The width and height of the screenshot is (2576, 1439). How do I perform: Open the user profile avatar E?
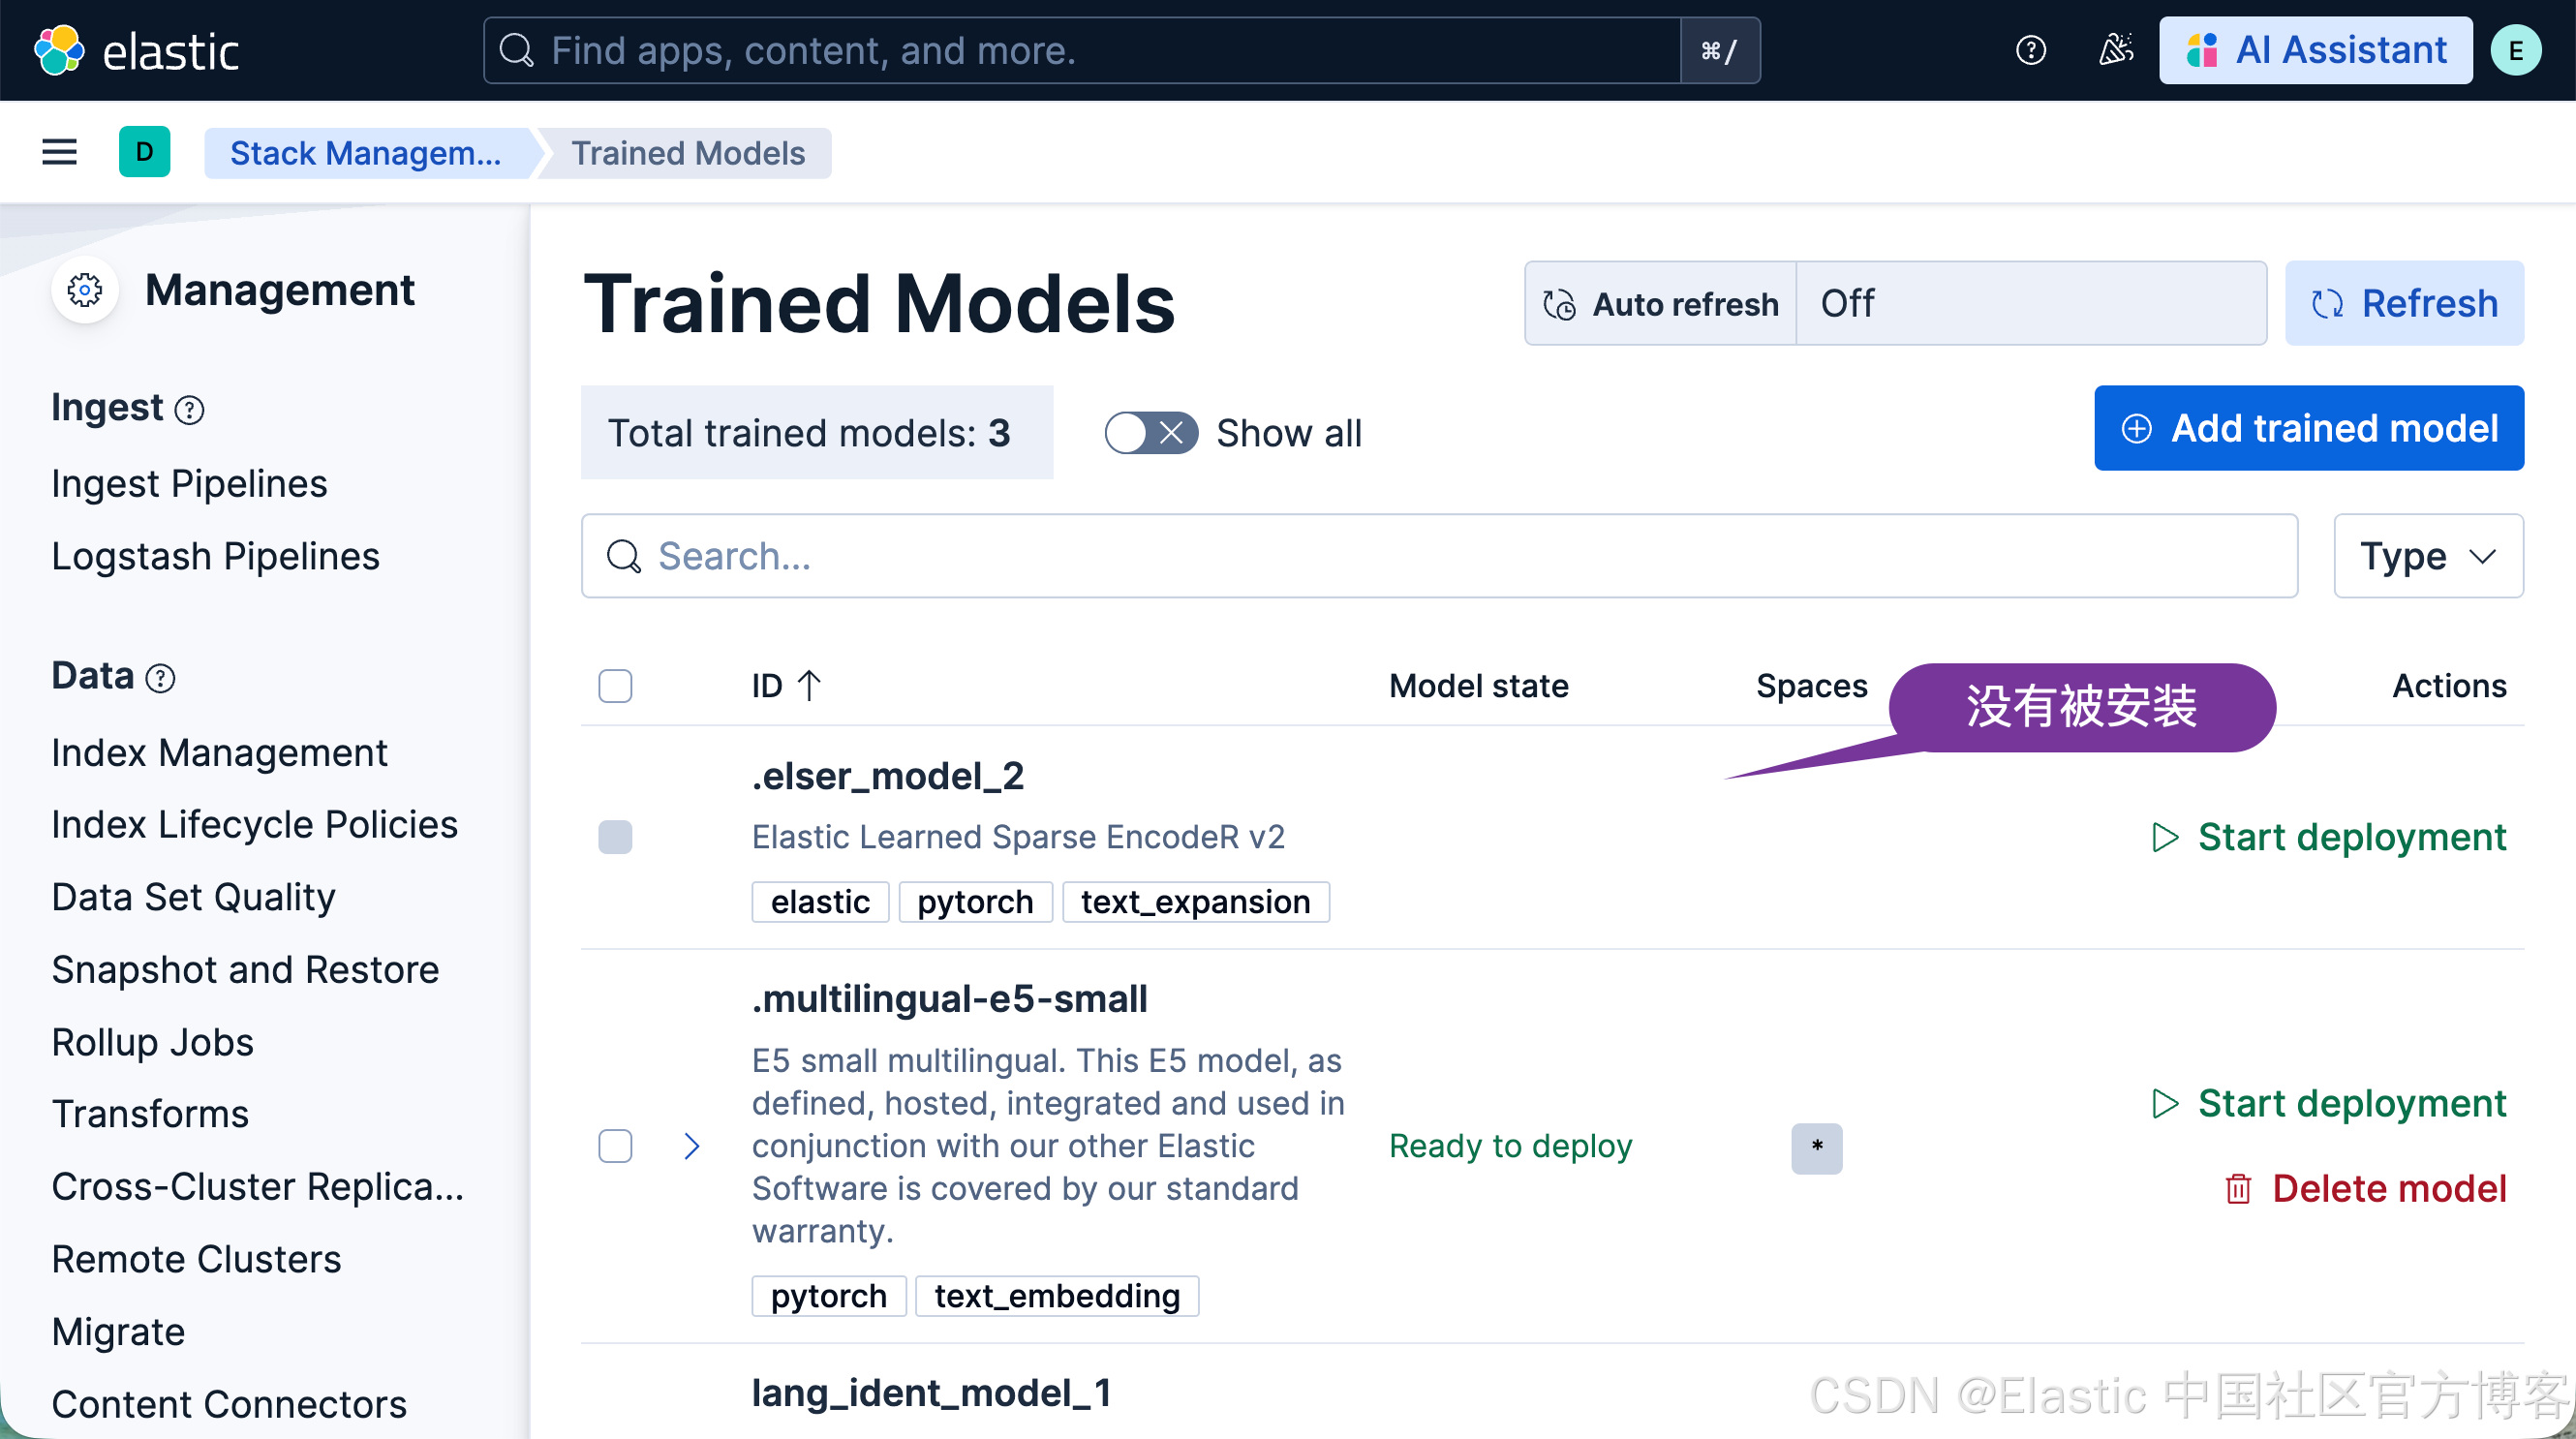pos(2515,50)
